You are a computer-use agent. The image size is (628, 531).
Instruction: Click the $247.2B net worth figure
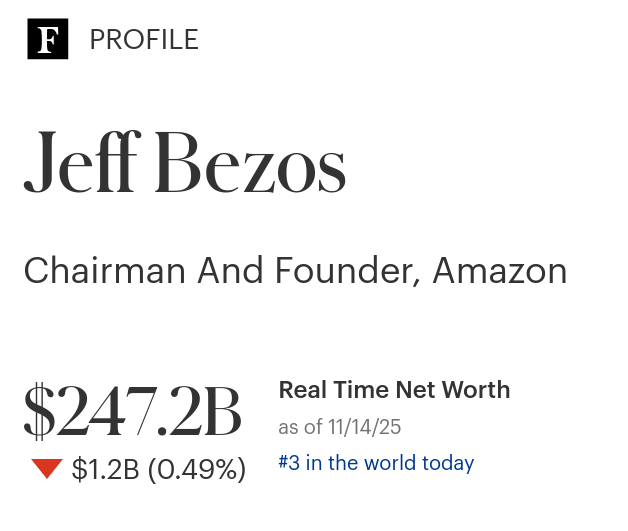coord(132,412)
